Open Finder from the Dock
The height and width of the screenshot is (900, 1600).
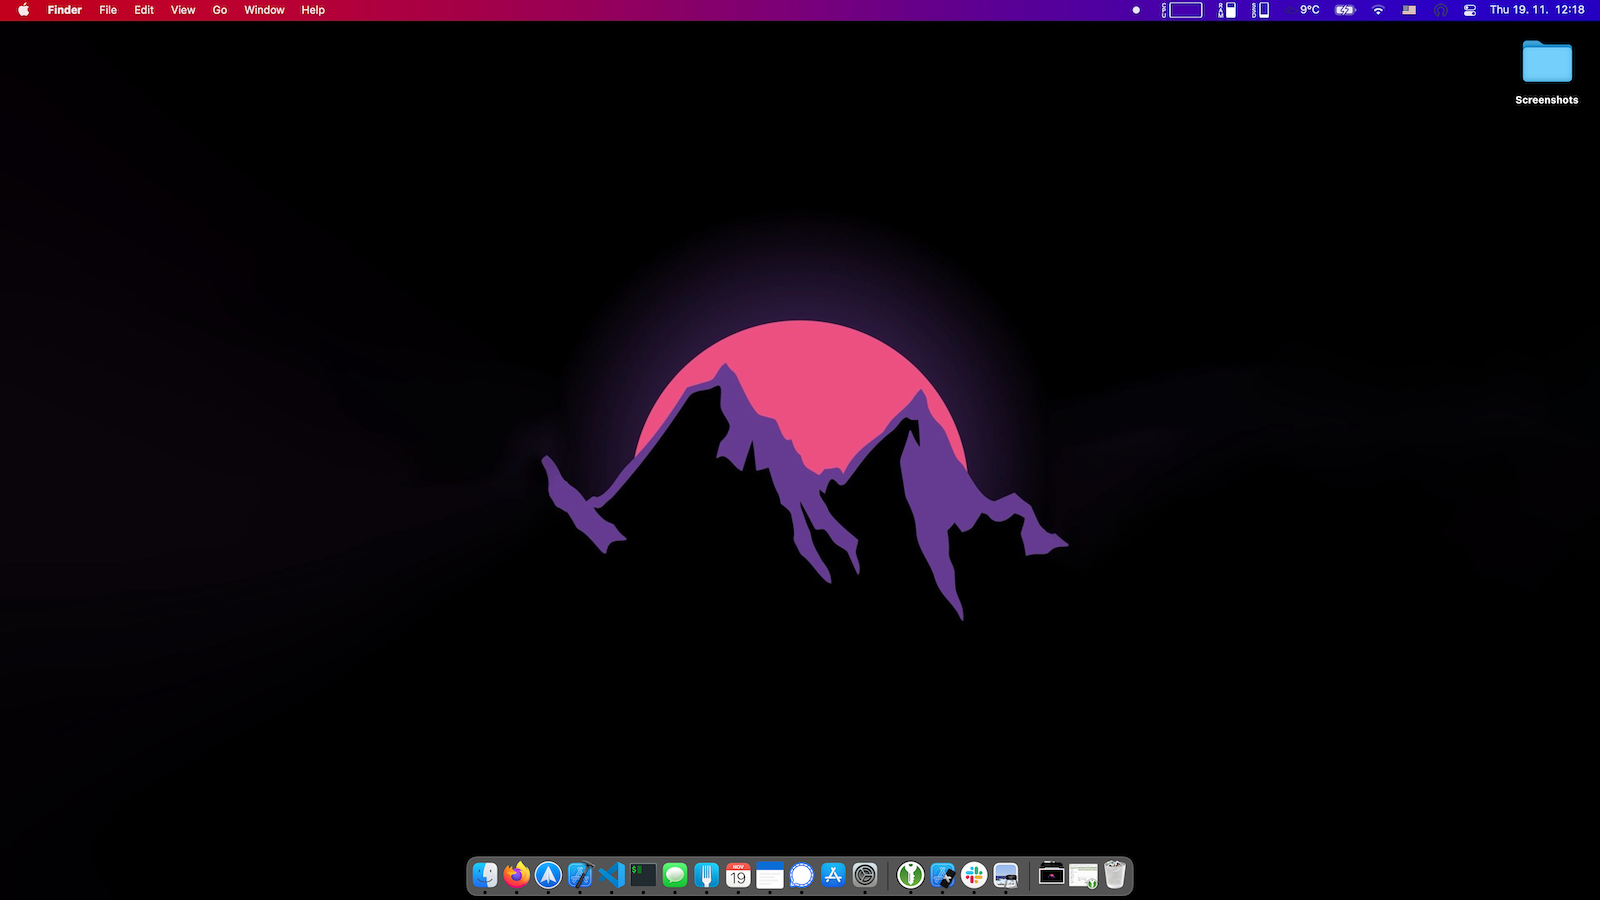tap(484, 875)
